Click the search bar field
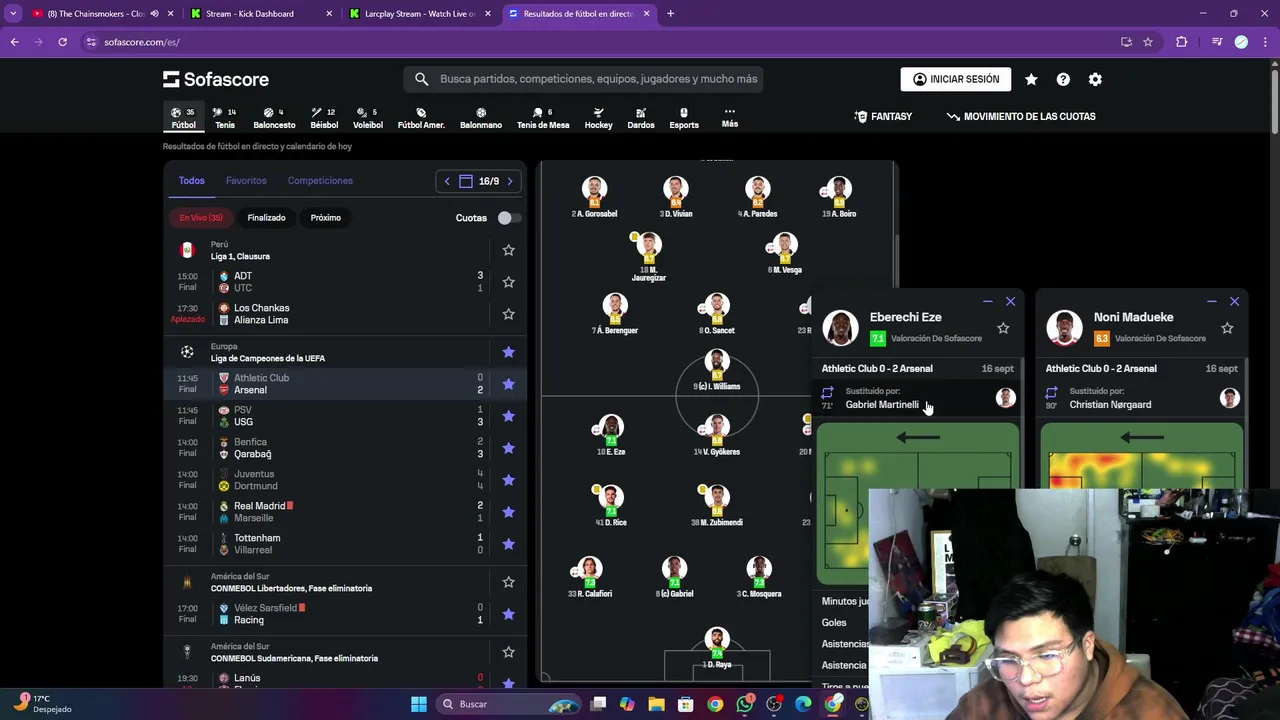The height and width of the screenshot is (720, 1280). (x=584, y=79)
